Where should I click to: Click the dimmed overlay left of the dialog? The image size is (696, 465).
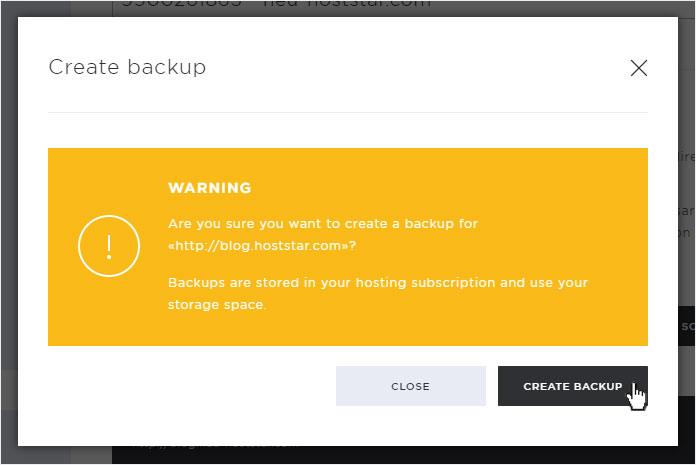click(x=9, y=231)
